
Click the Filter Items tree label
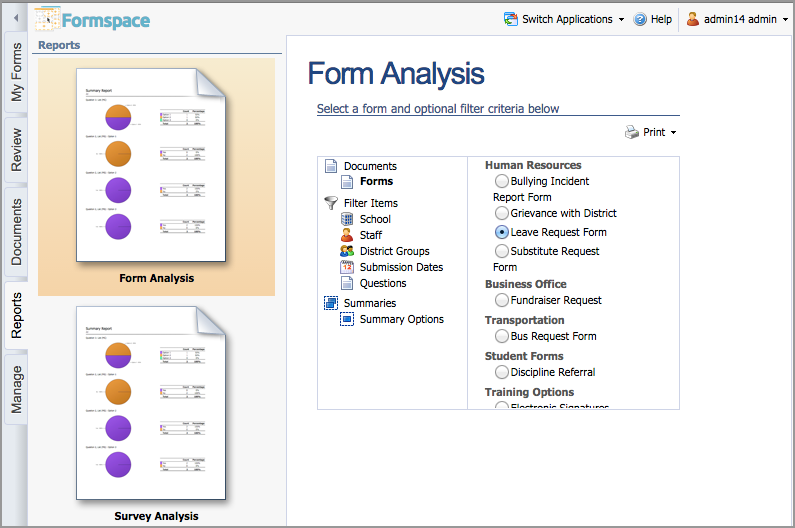[371, 203]
